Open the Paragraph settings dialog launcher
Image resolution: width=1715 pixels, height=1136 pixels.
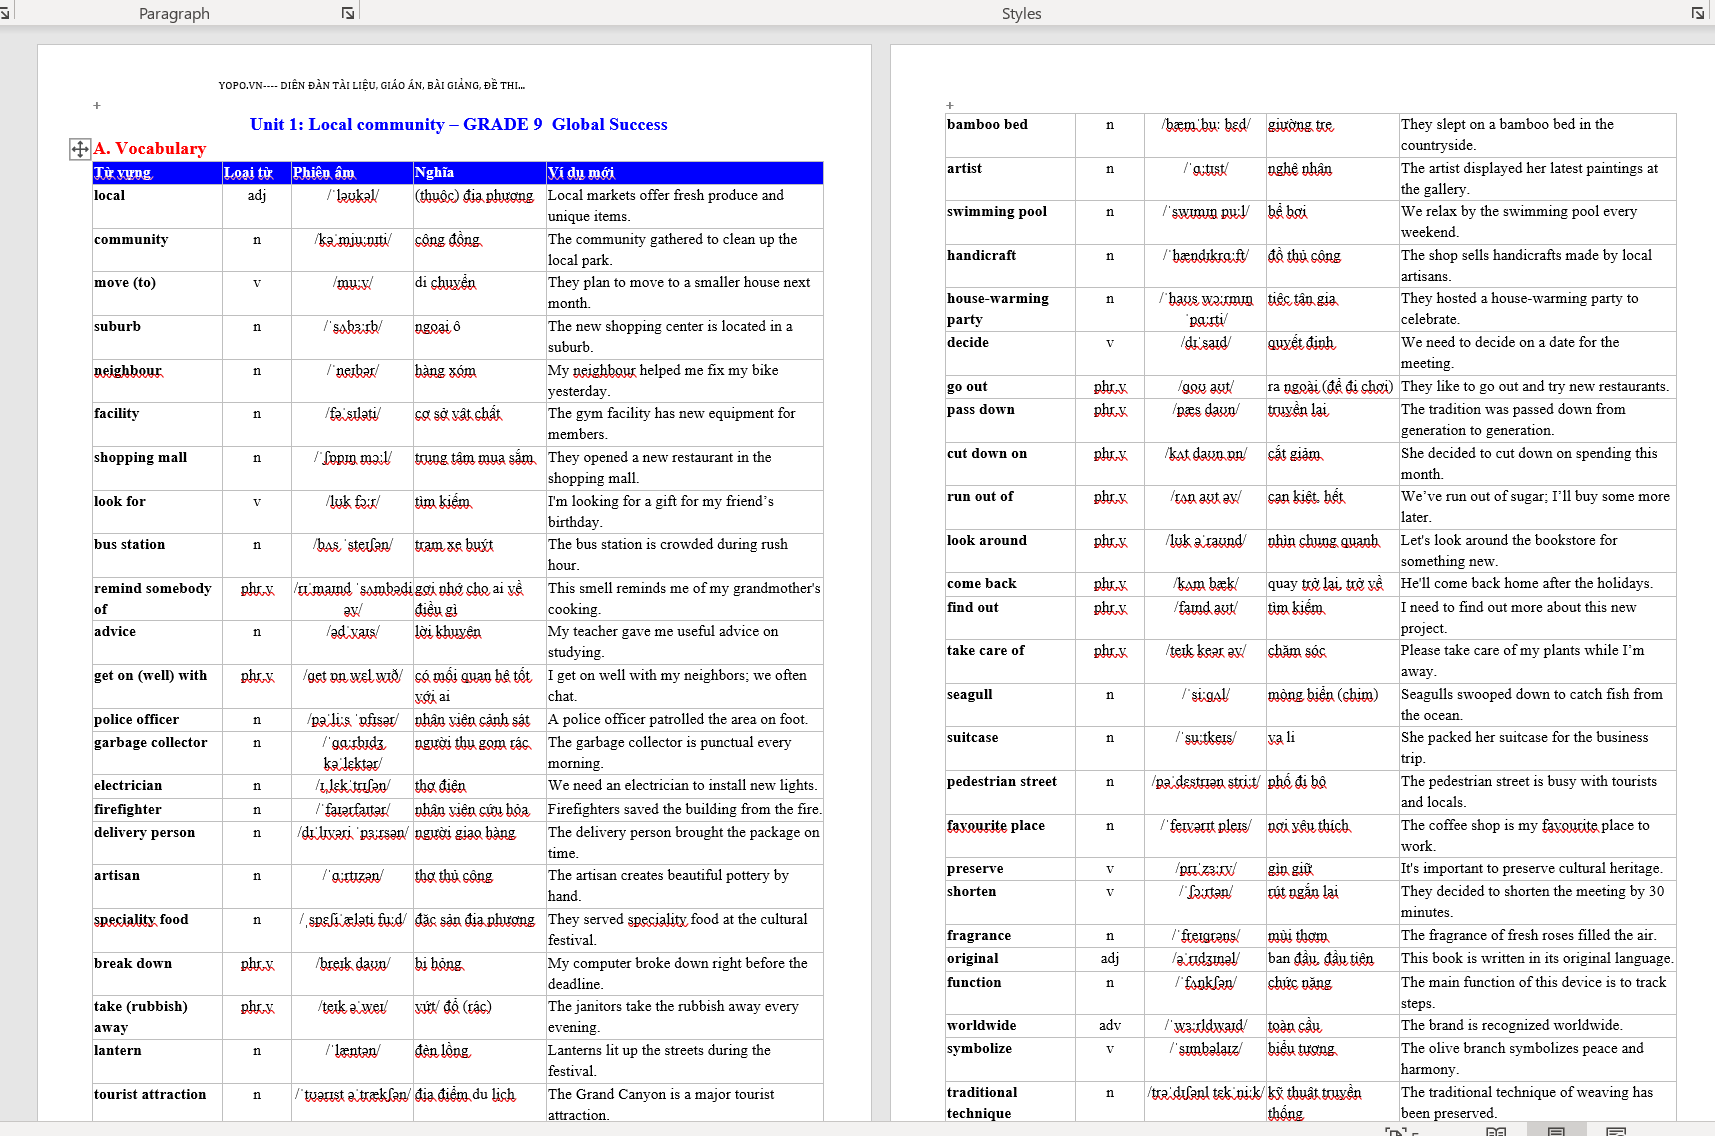347,13
